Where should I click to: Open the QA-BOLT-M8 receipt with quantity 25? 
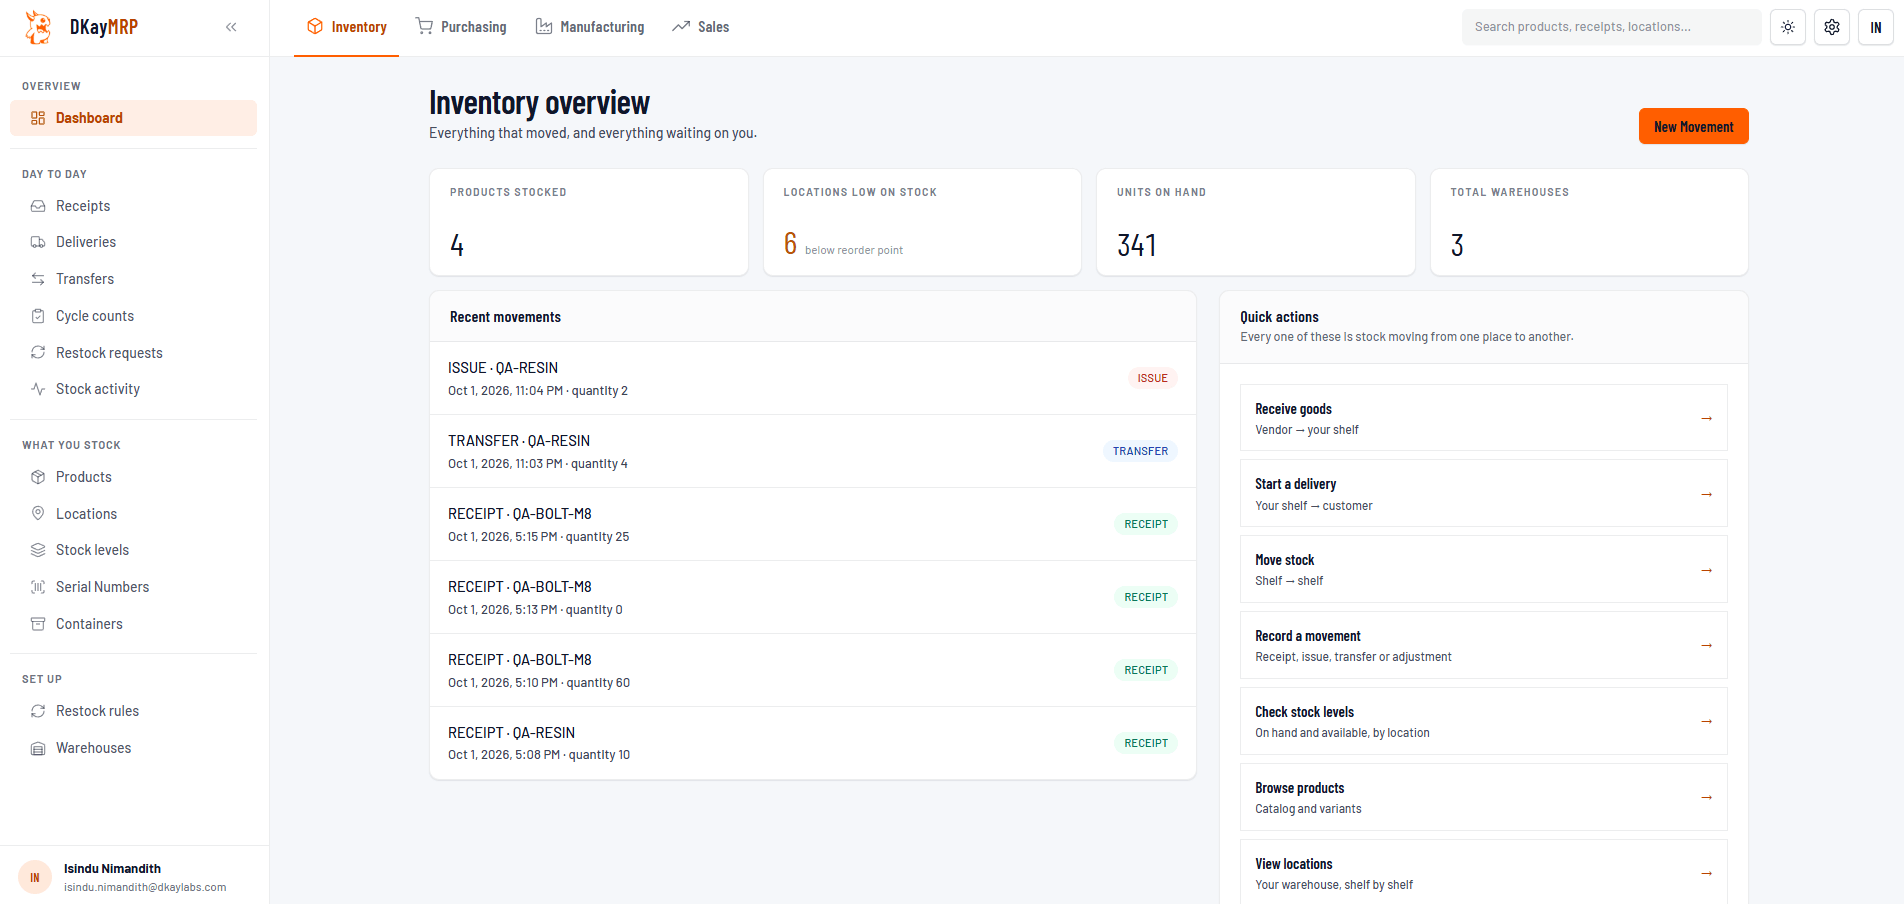pyautogui.click(x=813, y=524)
